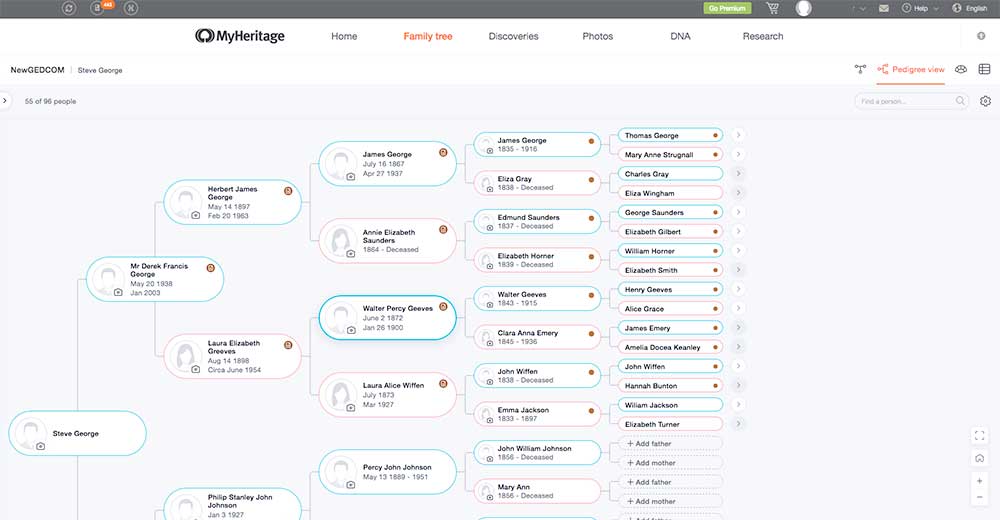1000x520 pixels.
Task: Zoom in with the plus icon
Action: tap(980, 481)
